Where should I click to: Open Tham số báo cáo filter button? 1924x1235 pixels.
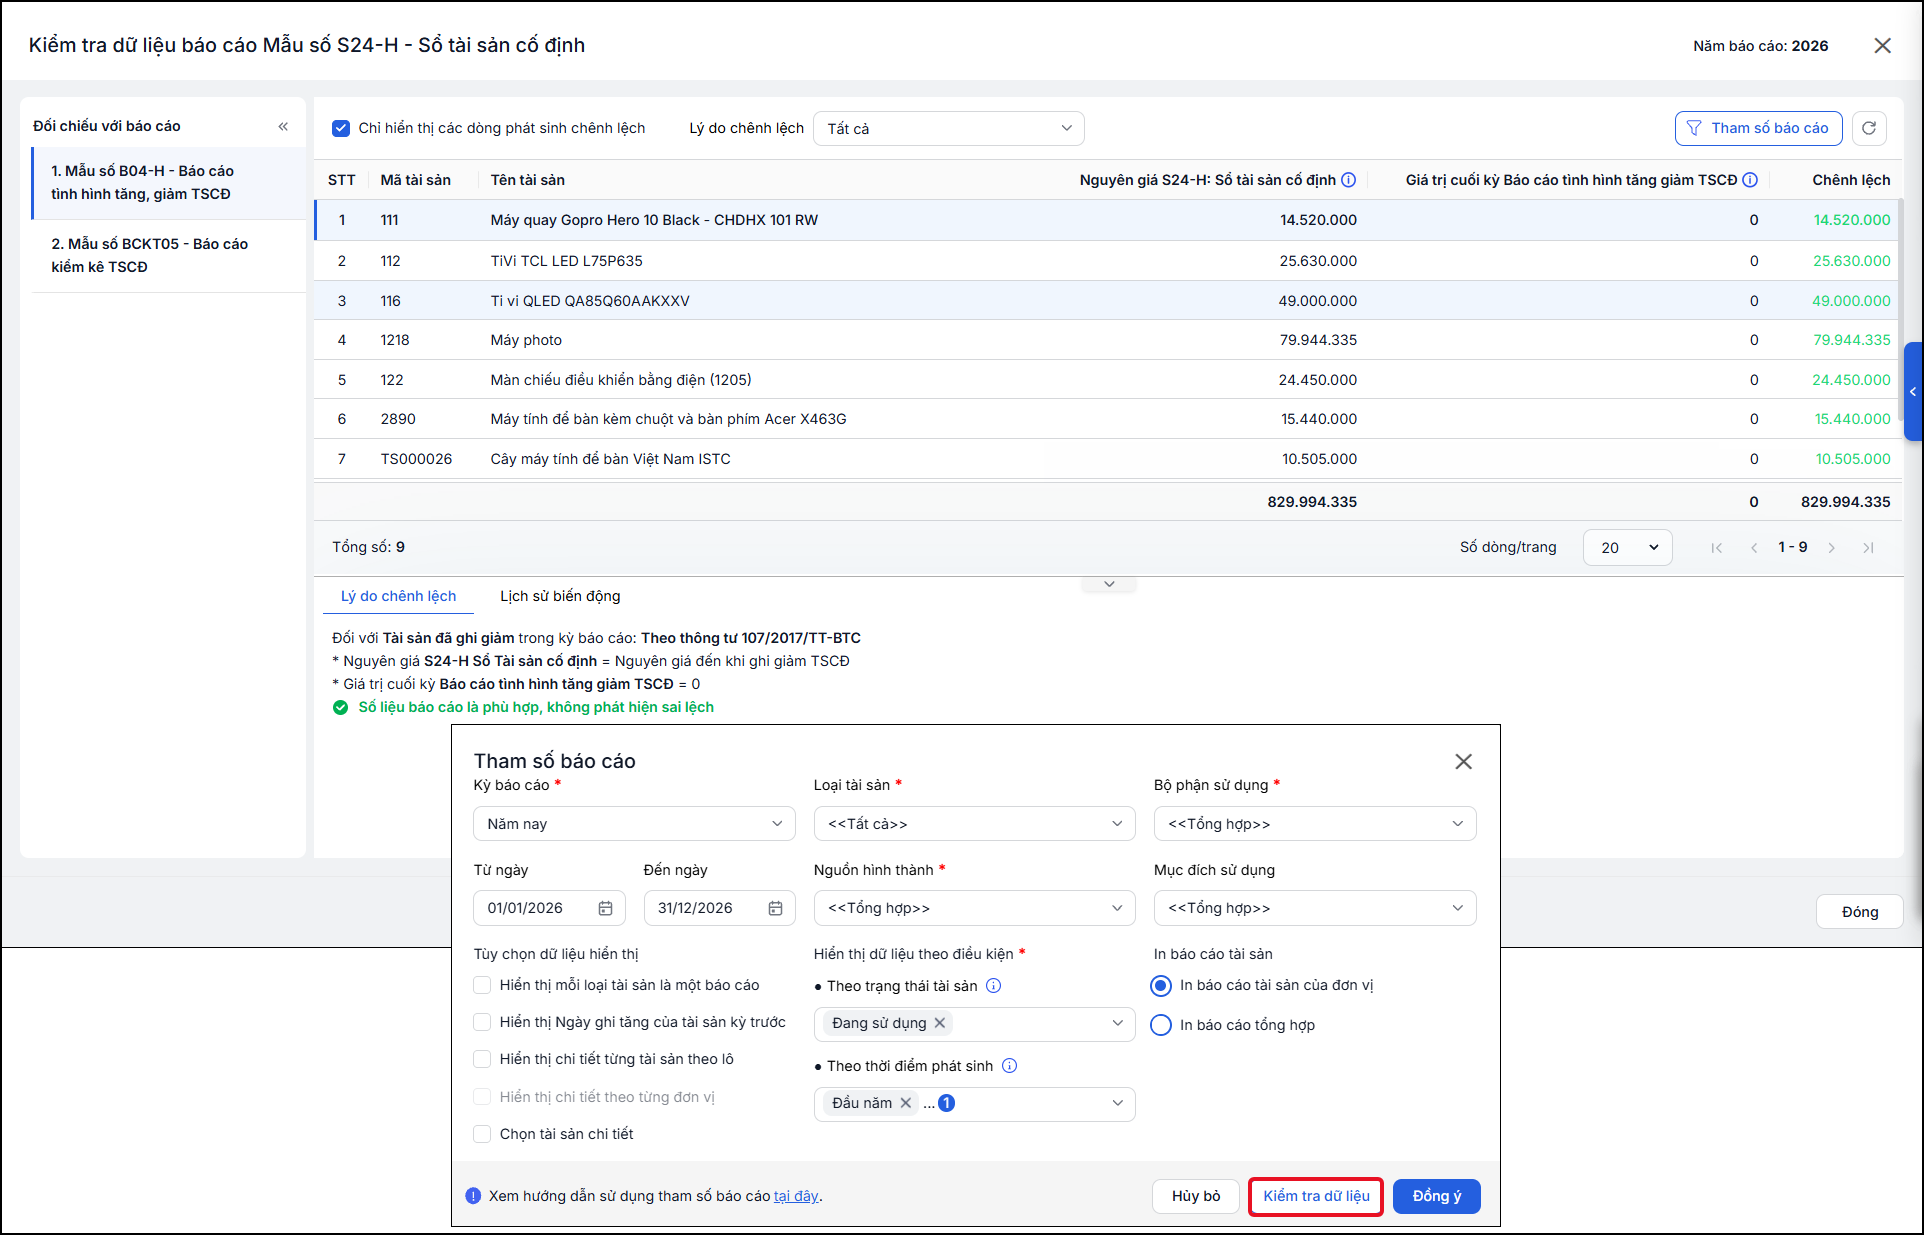[1758, 128]
